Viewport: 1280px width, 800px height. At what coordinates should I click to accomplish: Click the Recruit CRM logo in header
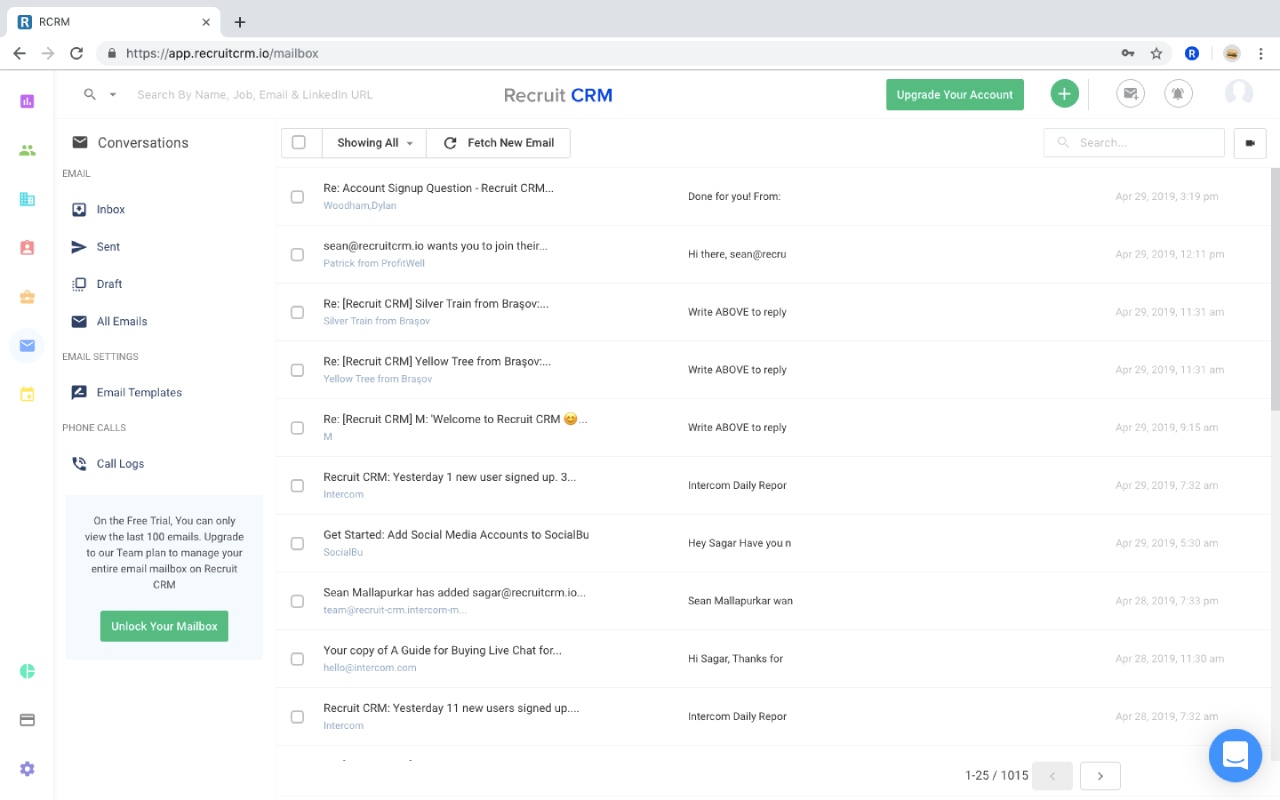tap(558, 95)
